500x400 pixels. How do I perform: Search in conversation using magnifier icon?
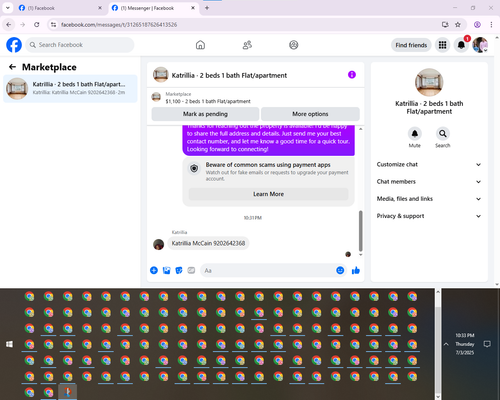[x=443, y=134]
